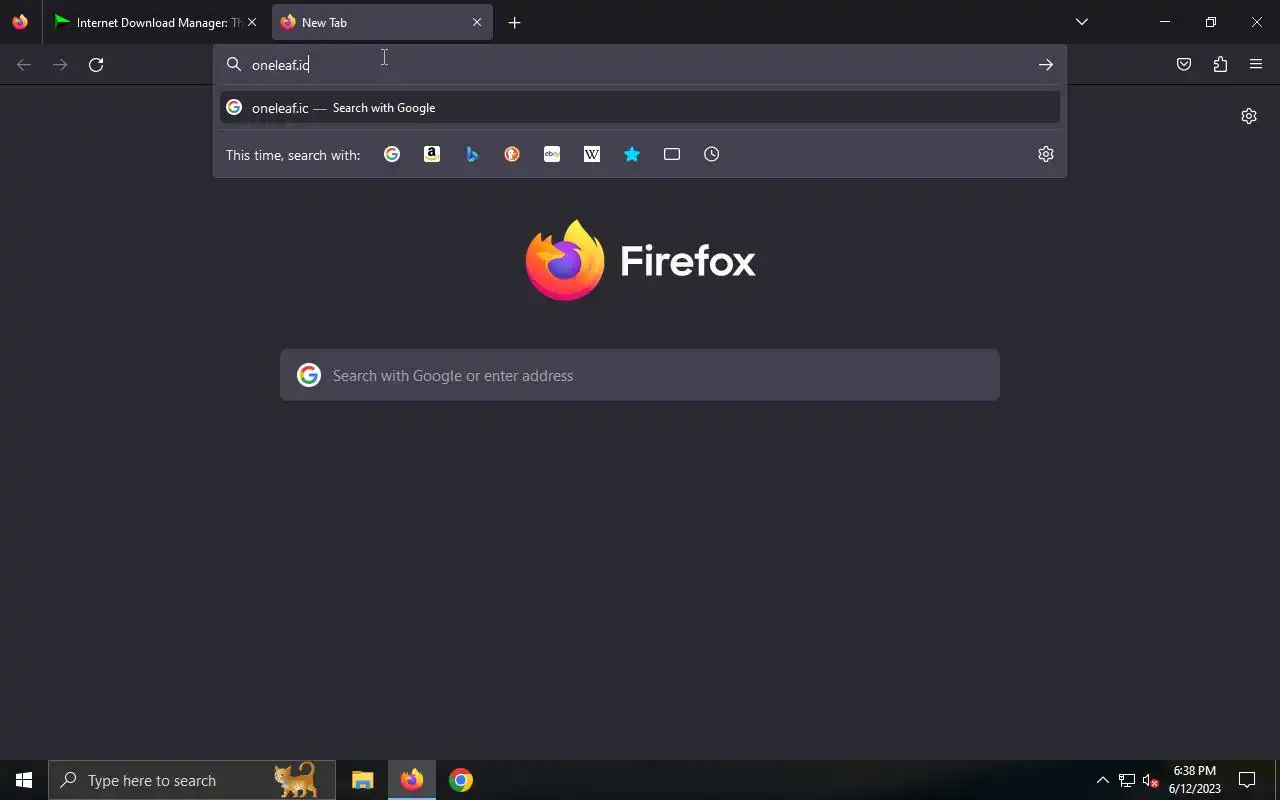Search this time with eBay
Image resolution: width=1280 pixels, height=800 pixels.
(552, 154)
